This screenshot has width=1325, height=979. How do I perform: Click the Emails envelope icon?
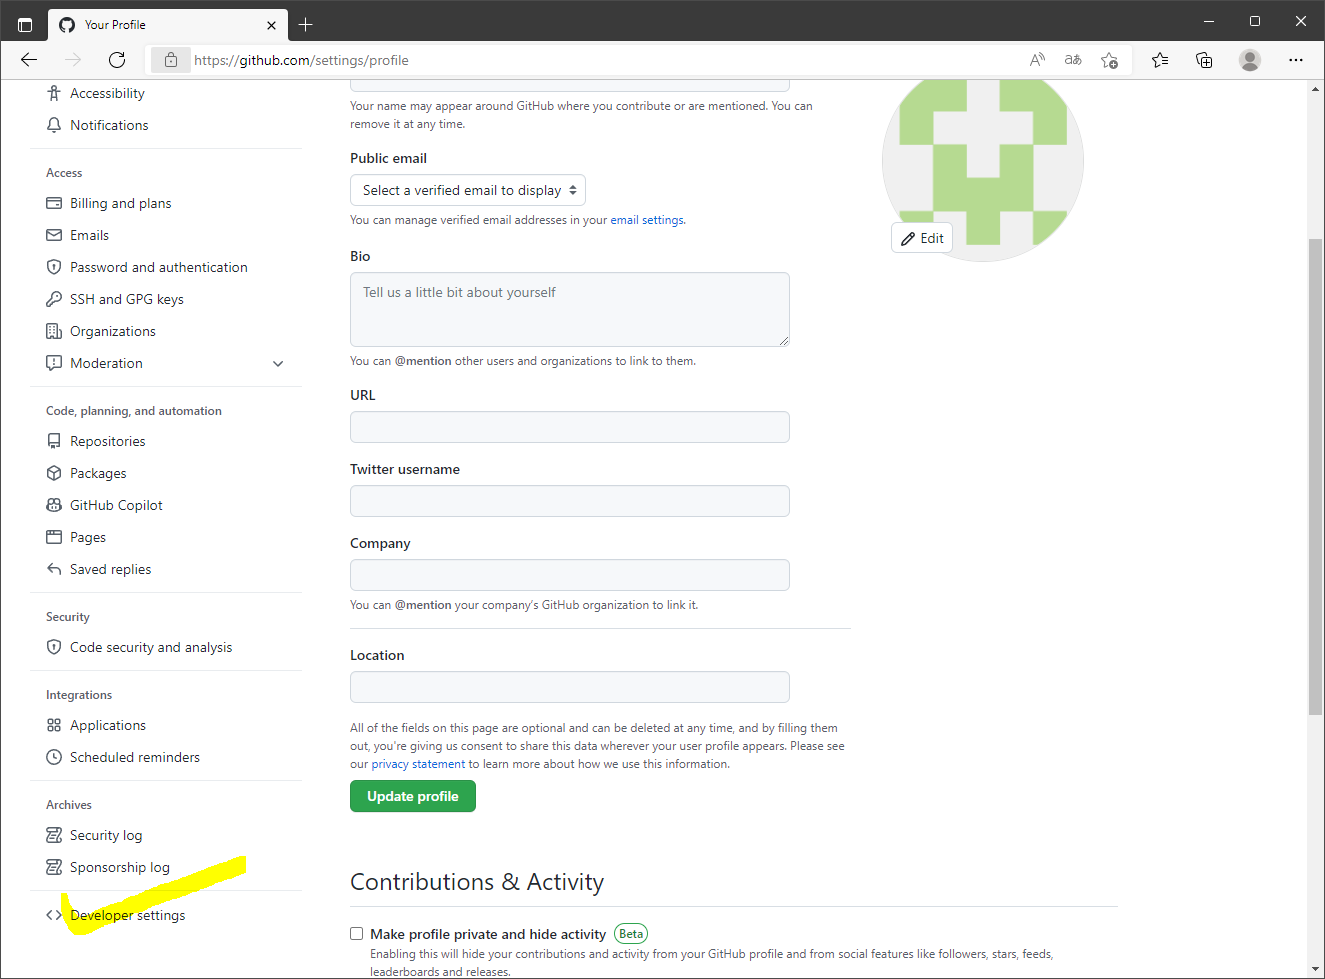coord(54,235)
